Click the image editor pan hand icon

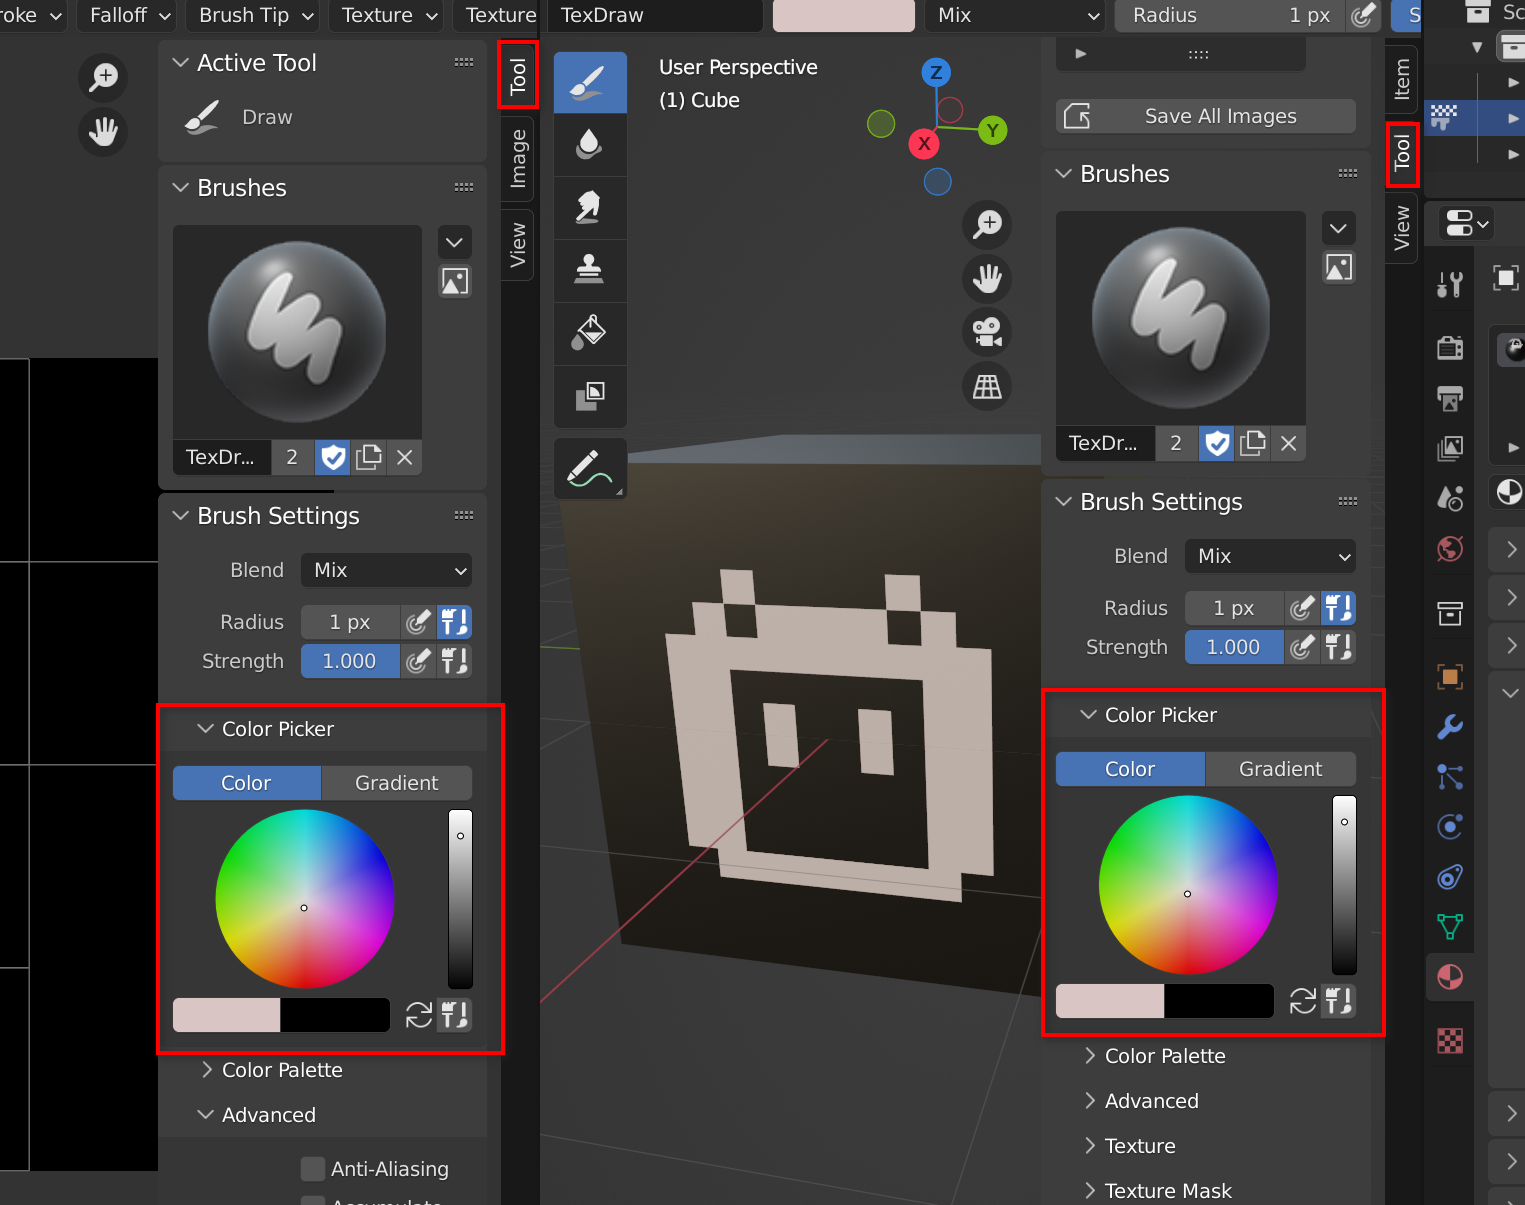pos(103,131)
